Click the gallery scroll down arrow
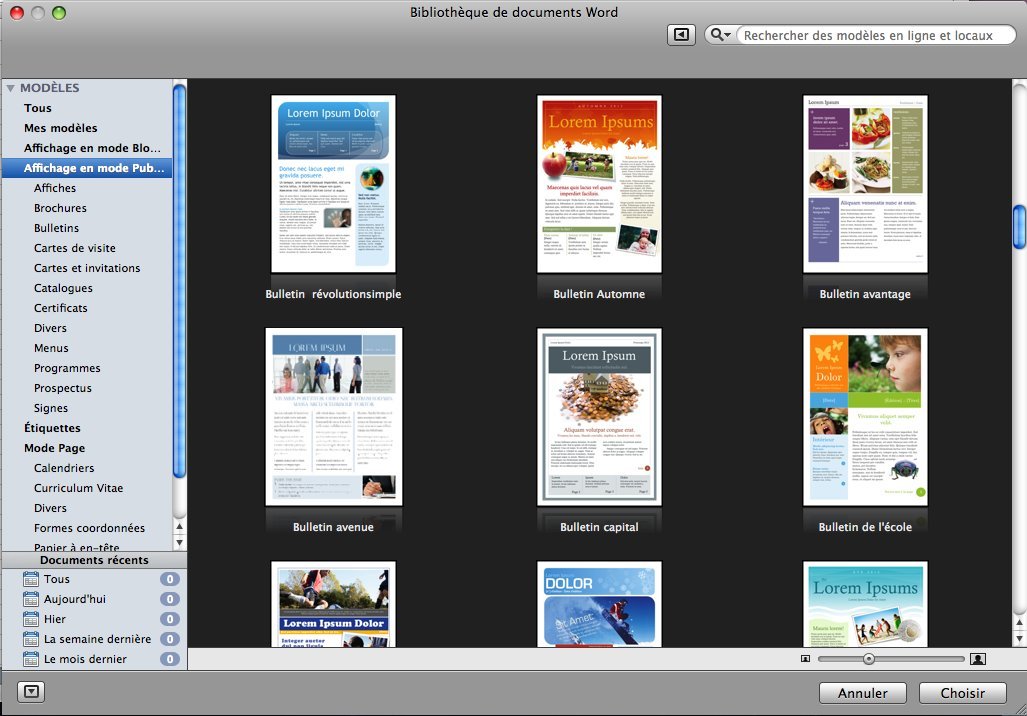This screenshot has height=716, width=1027. click(1019, 638)
